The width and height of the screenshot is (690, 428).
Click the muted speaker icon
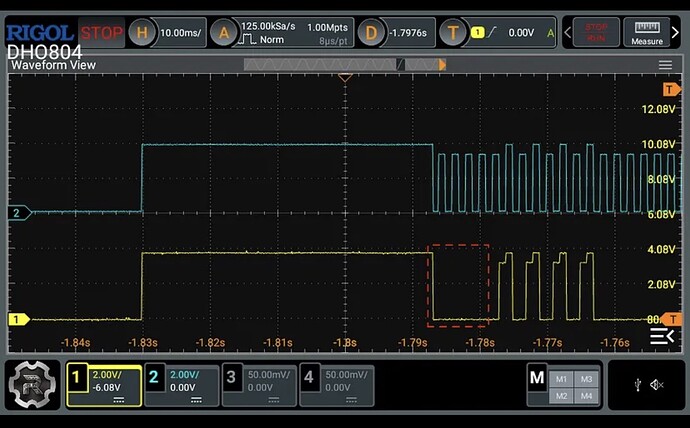coord(656,385)
